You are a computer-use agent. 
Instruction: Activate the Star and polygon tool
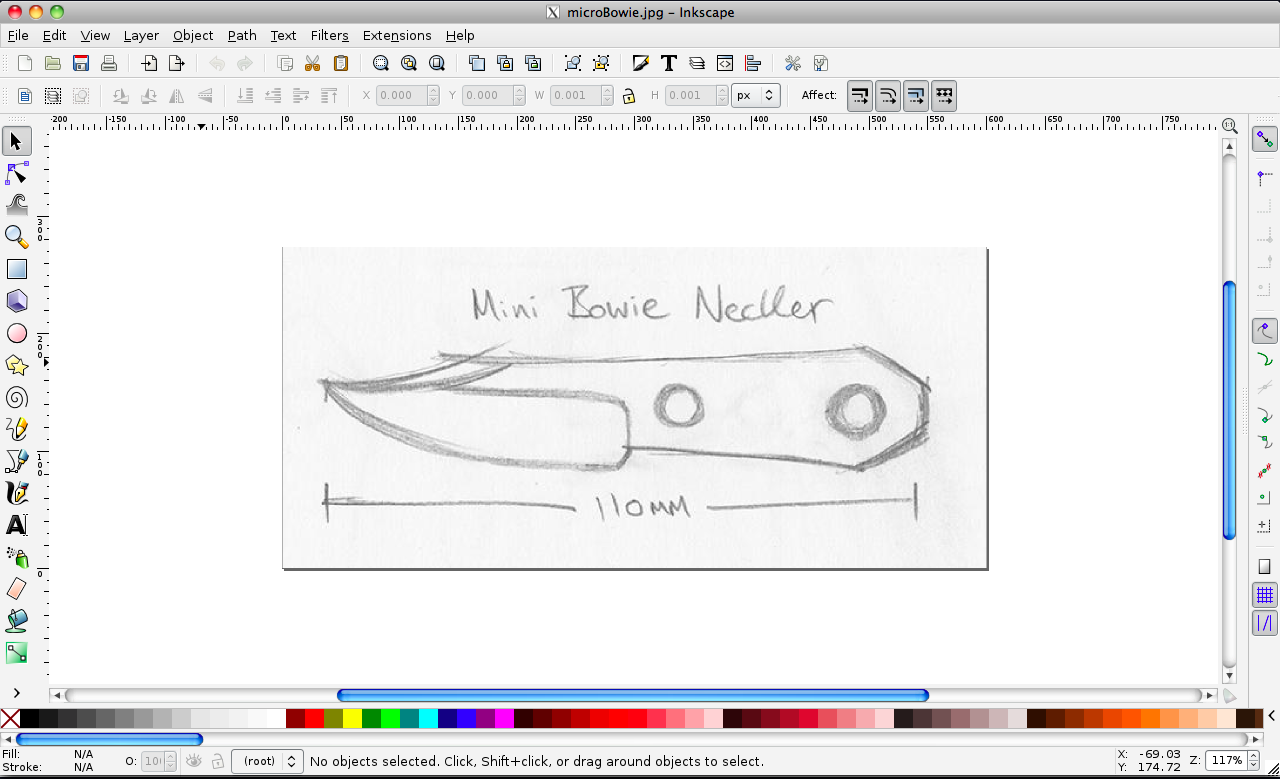[x=17, y=365]
